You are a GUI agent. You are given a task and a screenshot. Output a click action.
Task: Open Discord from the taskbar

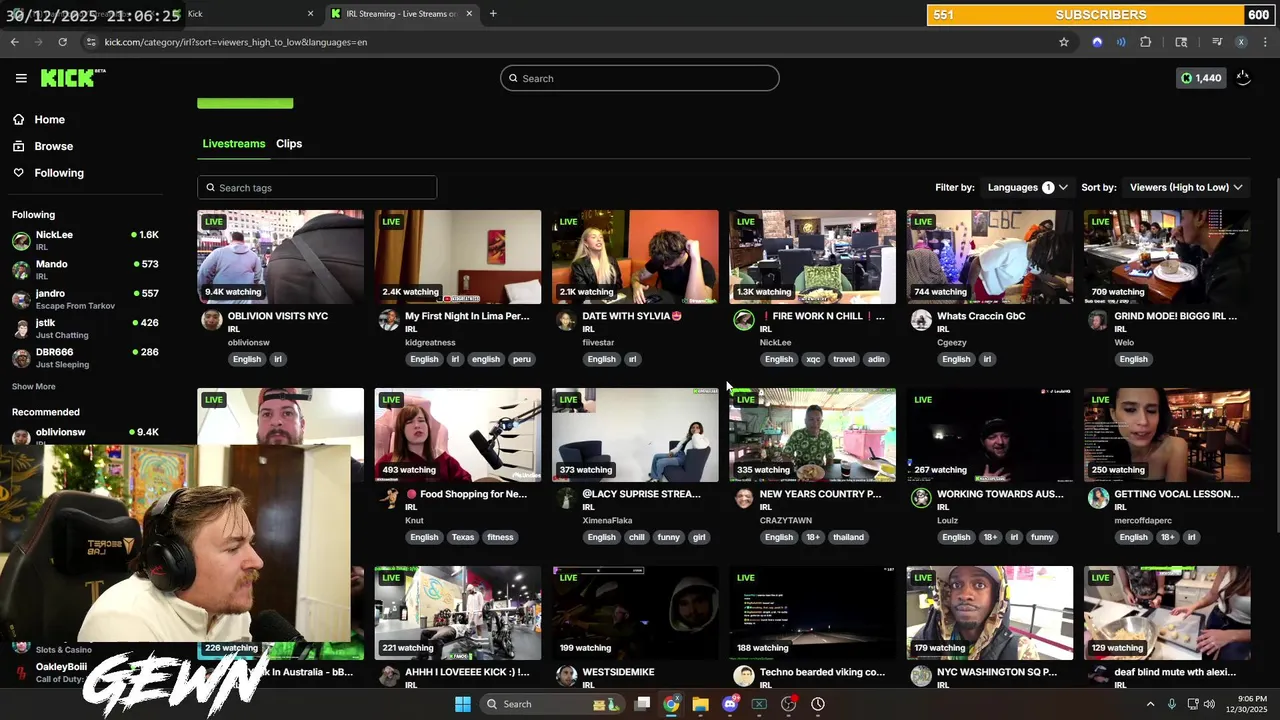730,704
